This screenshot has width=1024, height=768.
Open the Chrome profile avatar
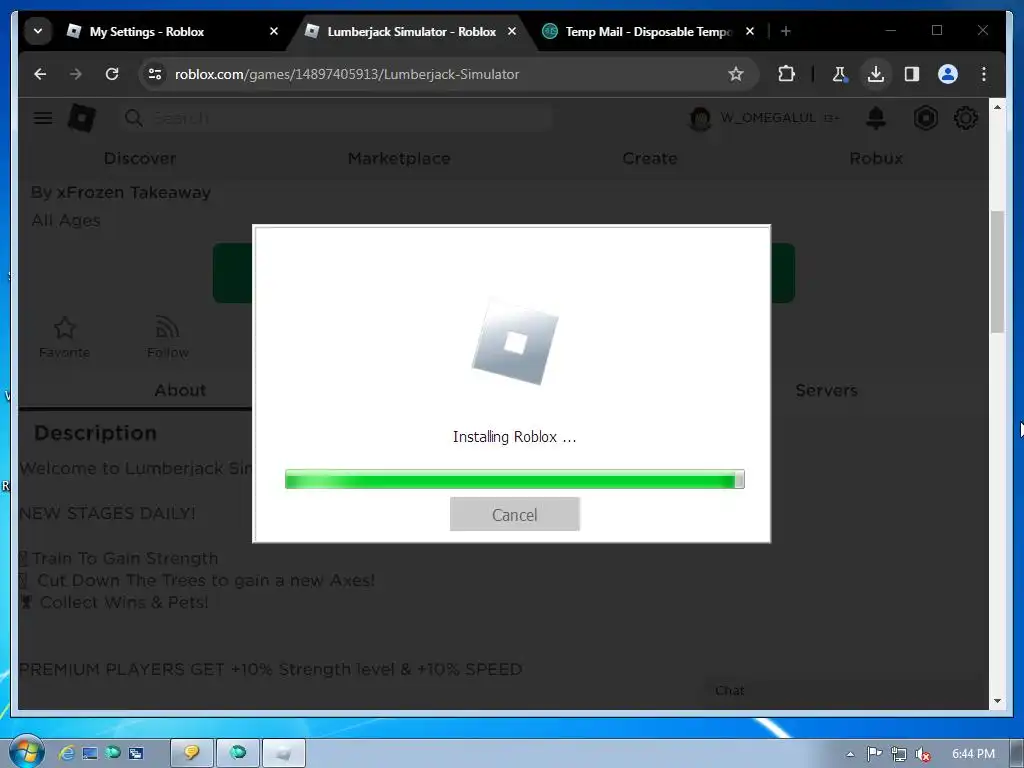tap(948, 74)
